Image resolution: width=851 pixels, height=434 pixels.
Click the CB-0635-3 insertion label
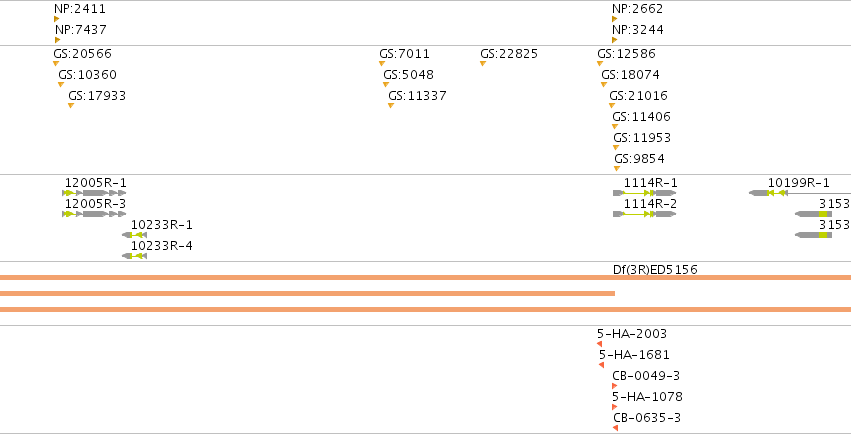click(647, 418)
